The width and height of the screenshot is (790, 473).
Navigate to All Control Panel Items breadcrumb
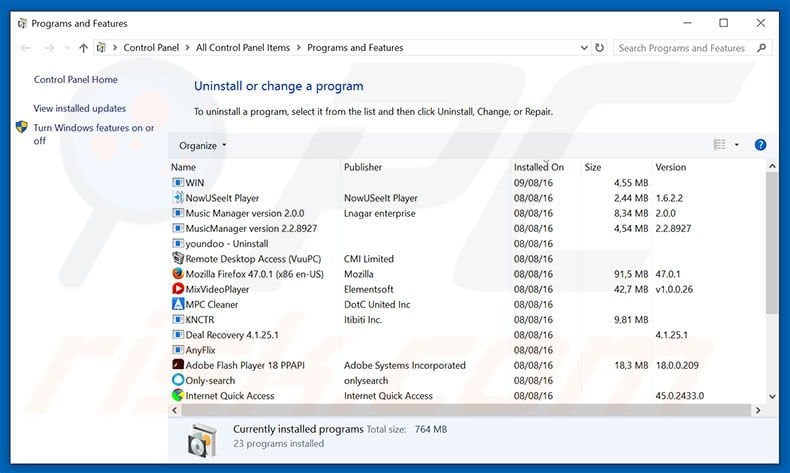coord(243,47)
